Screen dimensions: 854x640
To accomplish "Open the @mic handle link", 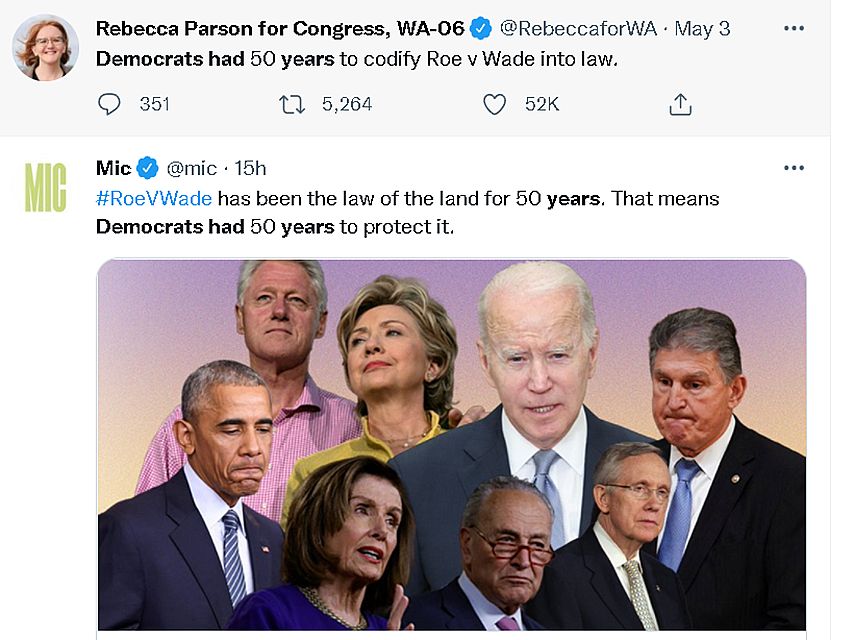I will pos(192,168).
